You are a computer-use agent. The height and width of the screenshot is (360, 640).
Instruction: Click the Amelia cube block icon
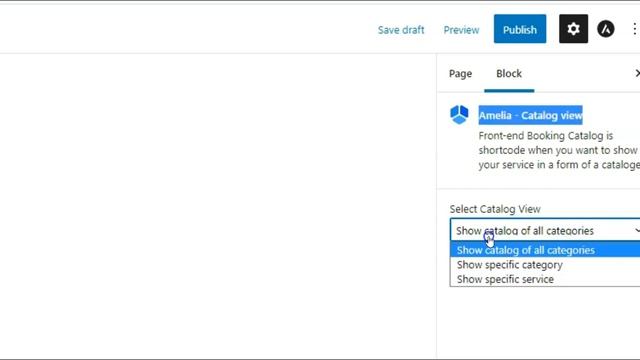[x=459, y=115]
